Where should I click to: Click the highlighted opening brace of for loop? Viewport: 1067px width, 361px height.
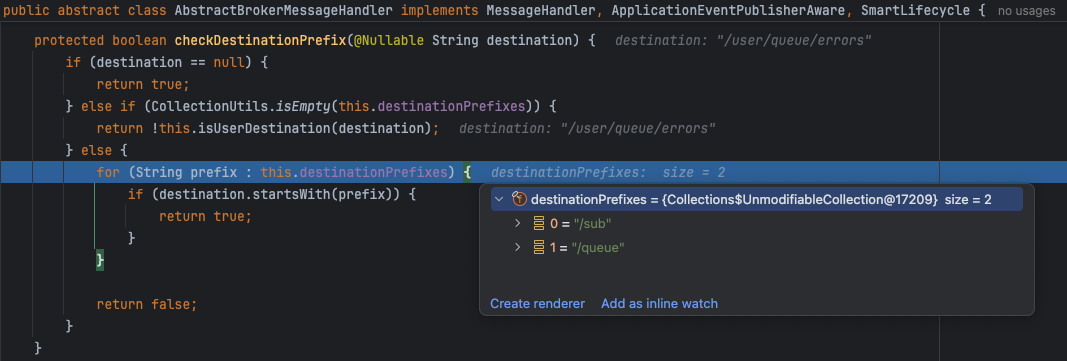(467, 173)
